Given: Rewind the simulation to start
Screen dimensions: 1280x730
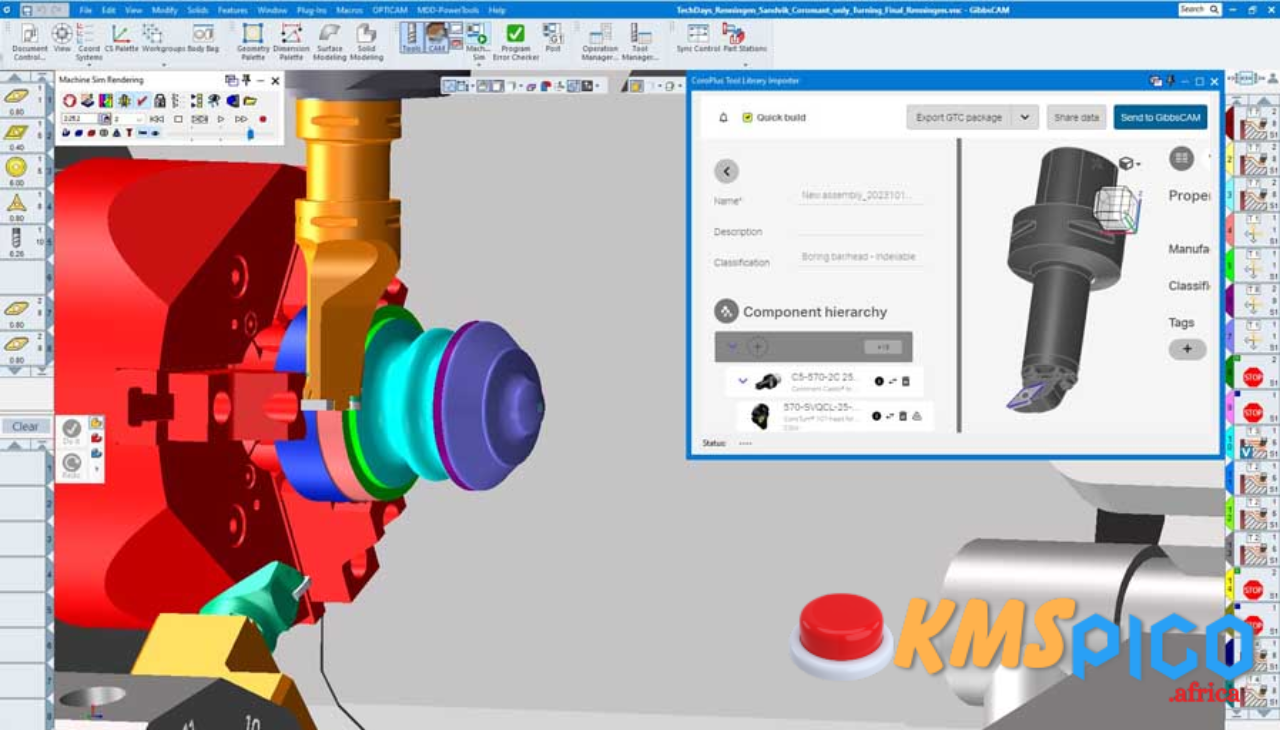Looking at the screenshot, I should [157, 119].
